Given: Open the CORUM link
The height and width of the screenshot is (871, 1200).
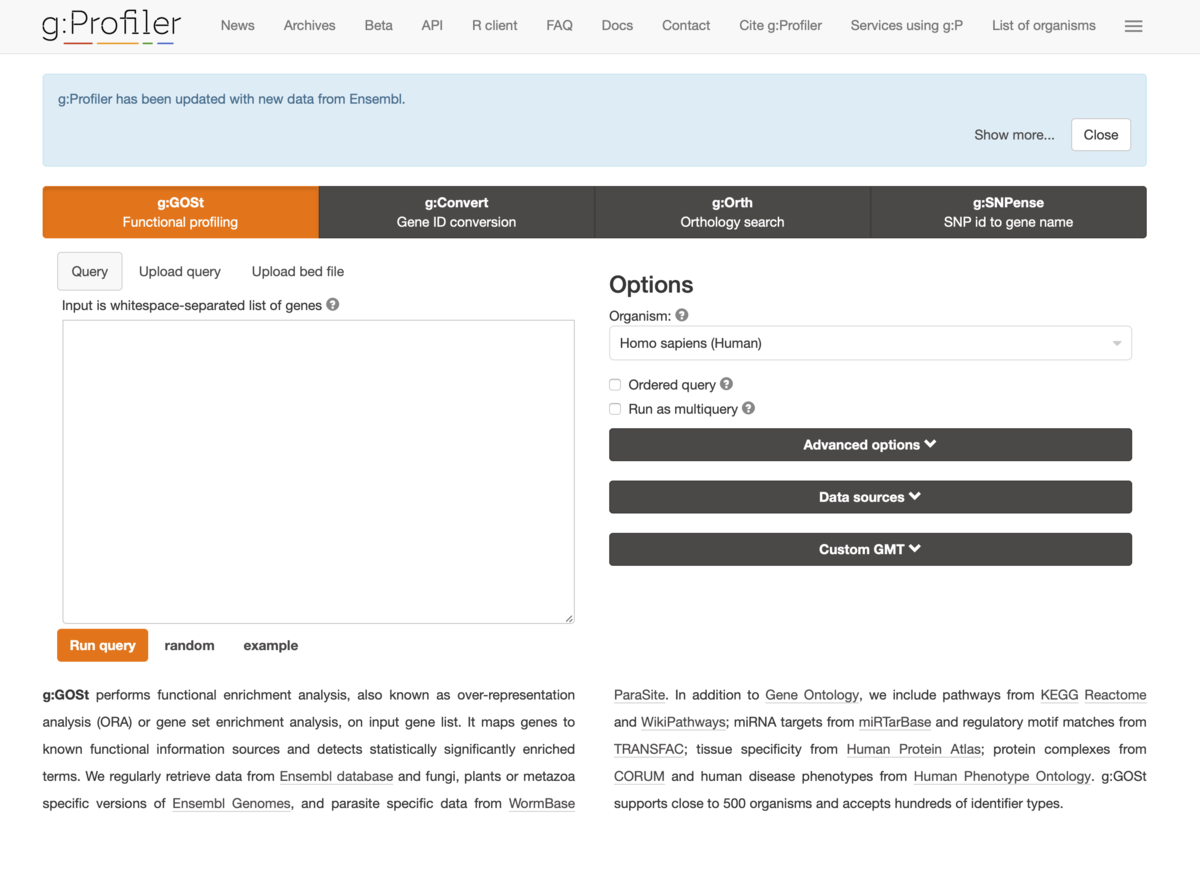Looking at the screenshot, I should tap(639, 776).
